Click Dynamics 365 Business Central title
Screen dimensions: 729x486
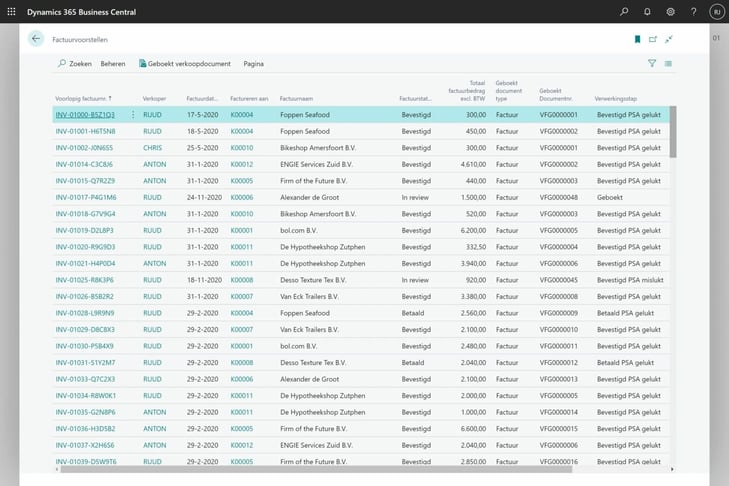(x=81, y=12)
